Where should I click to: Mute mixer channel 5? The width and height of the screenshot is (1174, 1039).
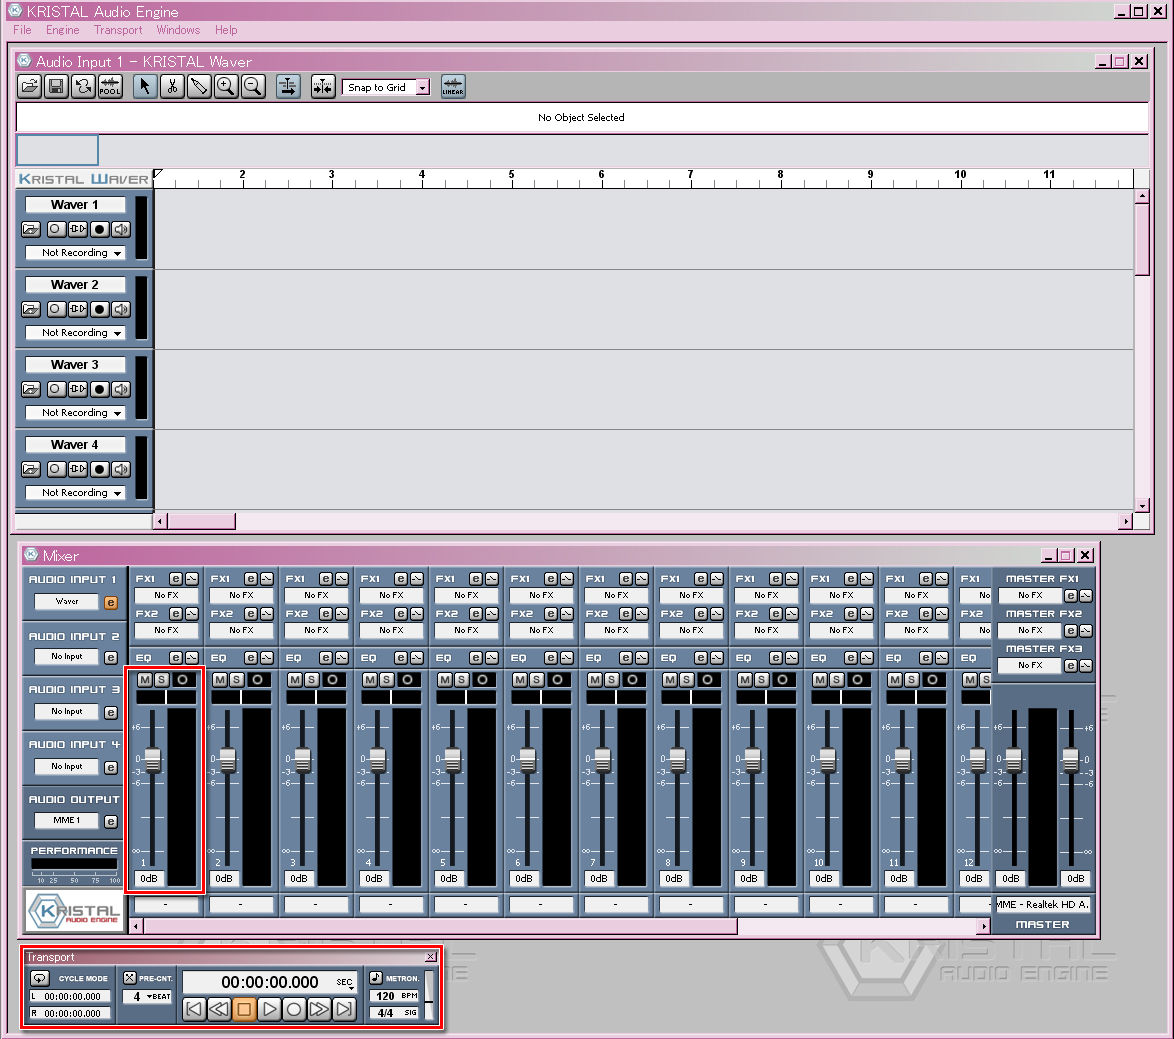click(445, 680)
